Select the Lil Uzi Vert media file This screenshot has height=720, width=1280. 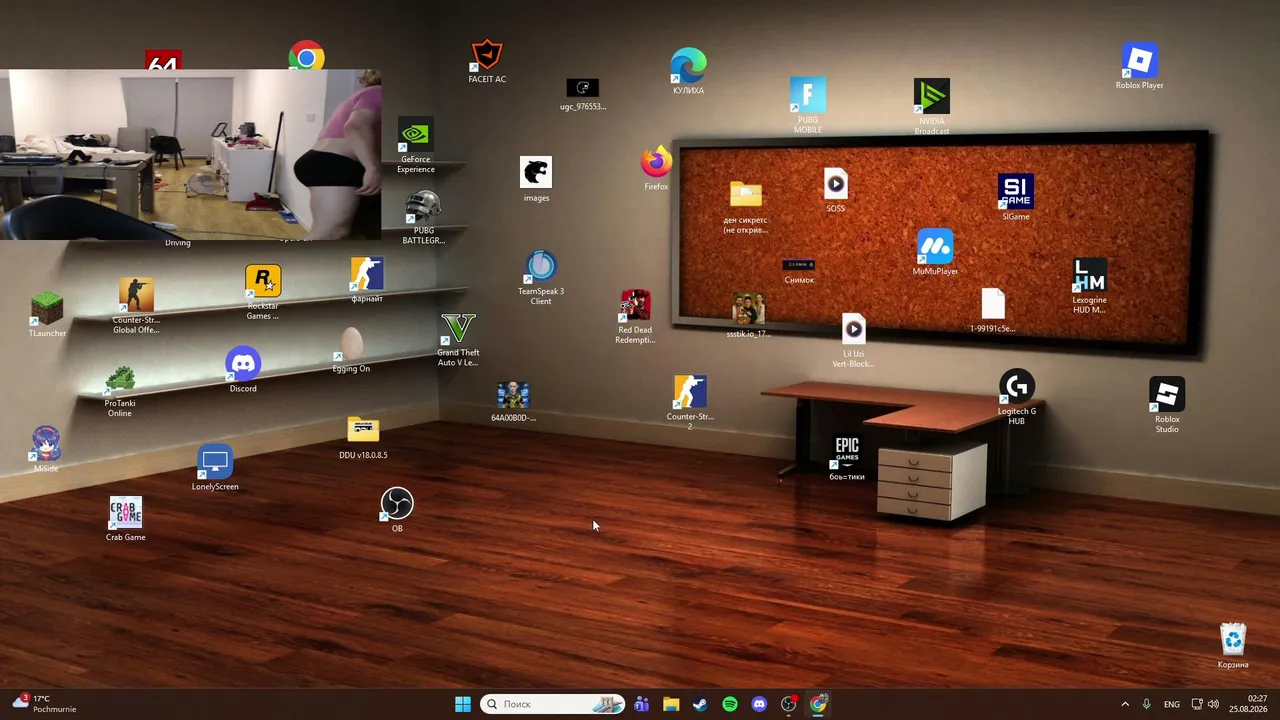point(853,341)
